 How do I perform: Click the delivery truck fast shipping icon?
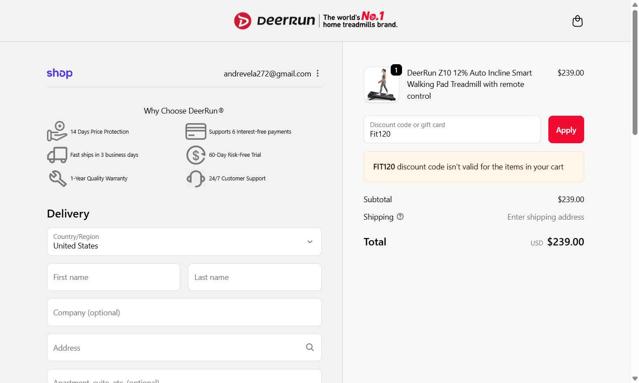coord(57,155)
